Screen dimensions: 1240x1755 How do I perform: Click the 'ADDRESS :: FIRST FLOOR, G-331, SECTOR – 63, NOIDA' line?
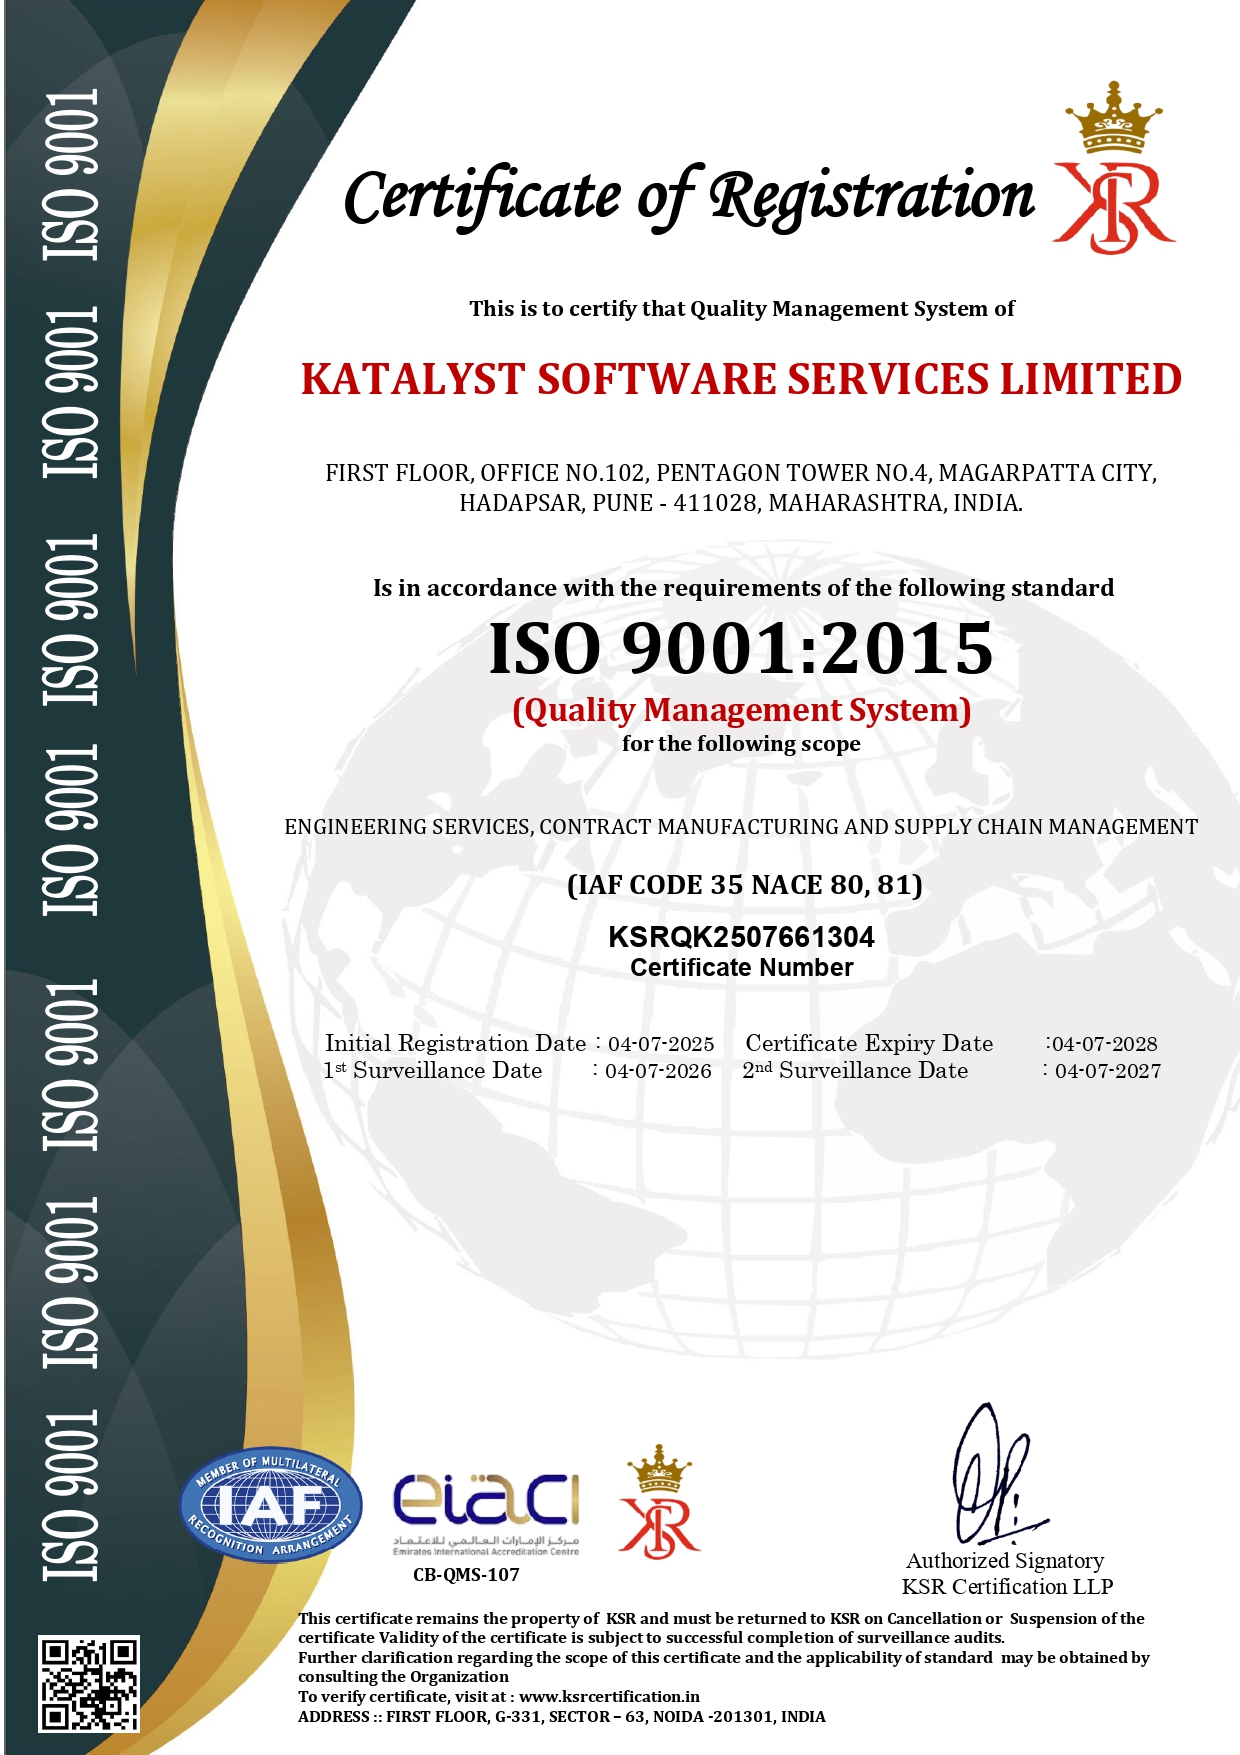pos(562,1716)
